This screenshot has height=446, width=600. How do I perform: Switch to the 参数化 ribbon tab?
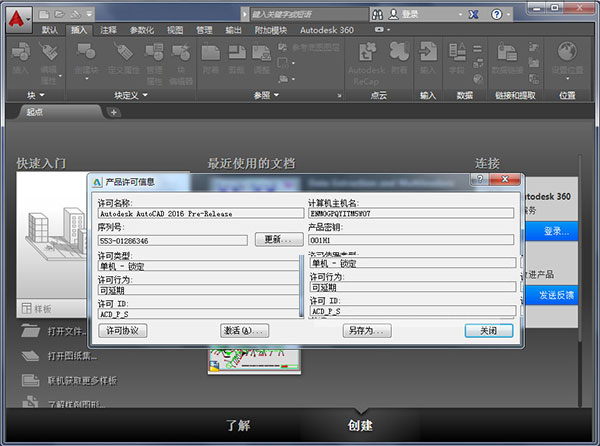[x=142, y=30]
